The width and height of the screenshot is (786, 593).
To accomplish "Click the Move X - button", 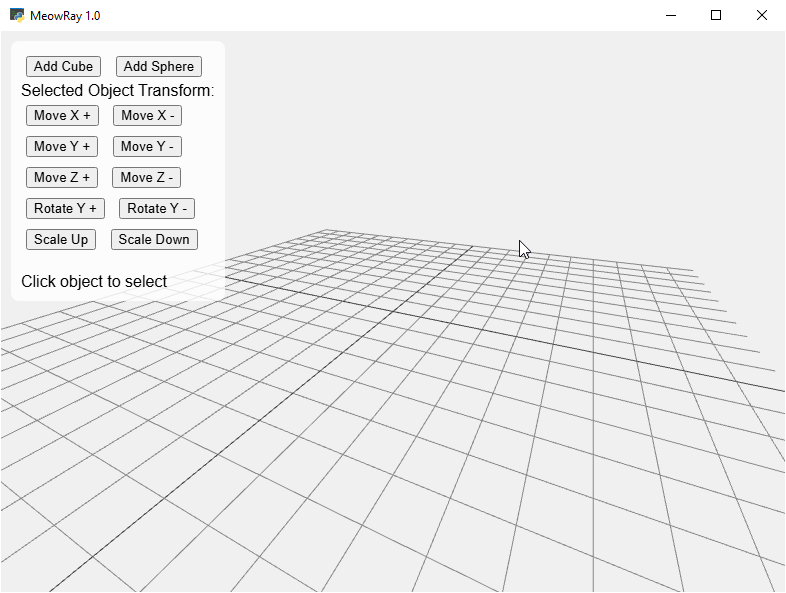I will [147, 116].
